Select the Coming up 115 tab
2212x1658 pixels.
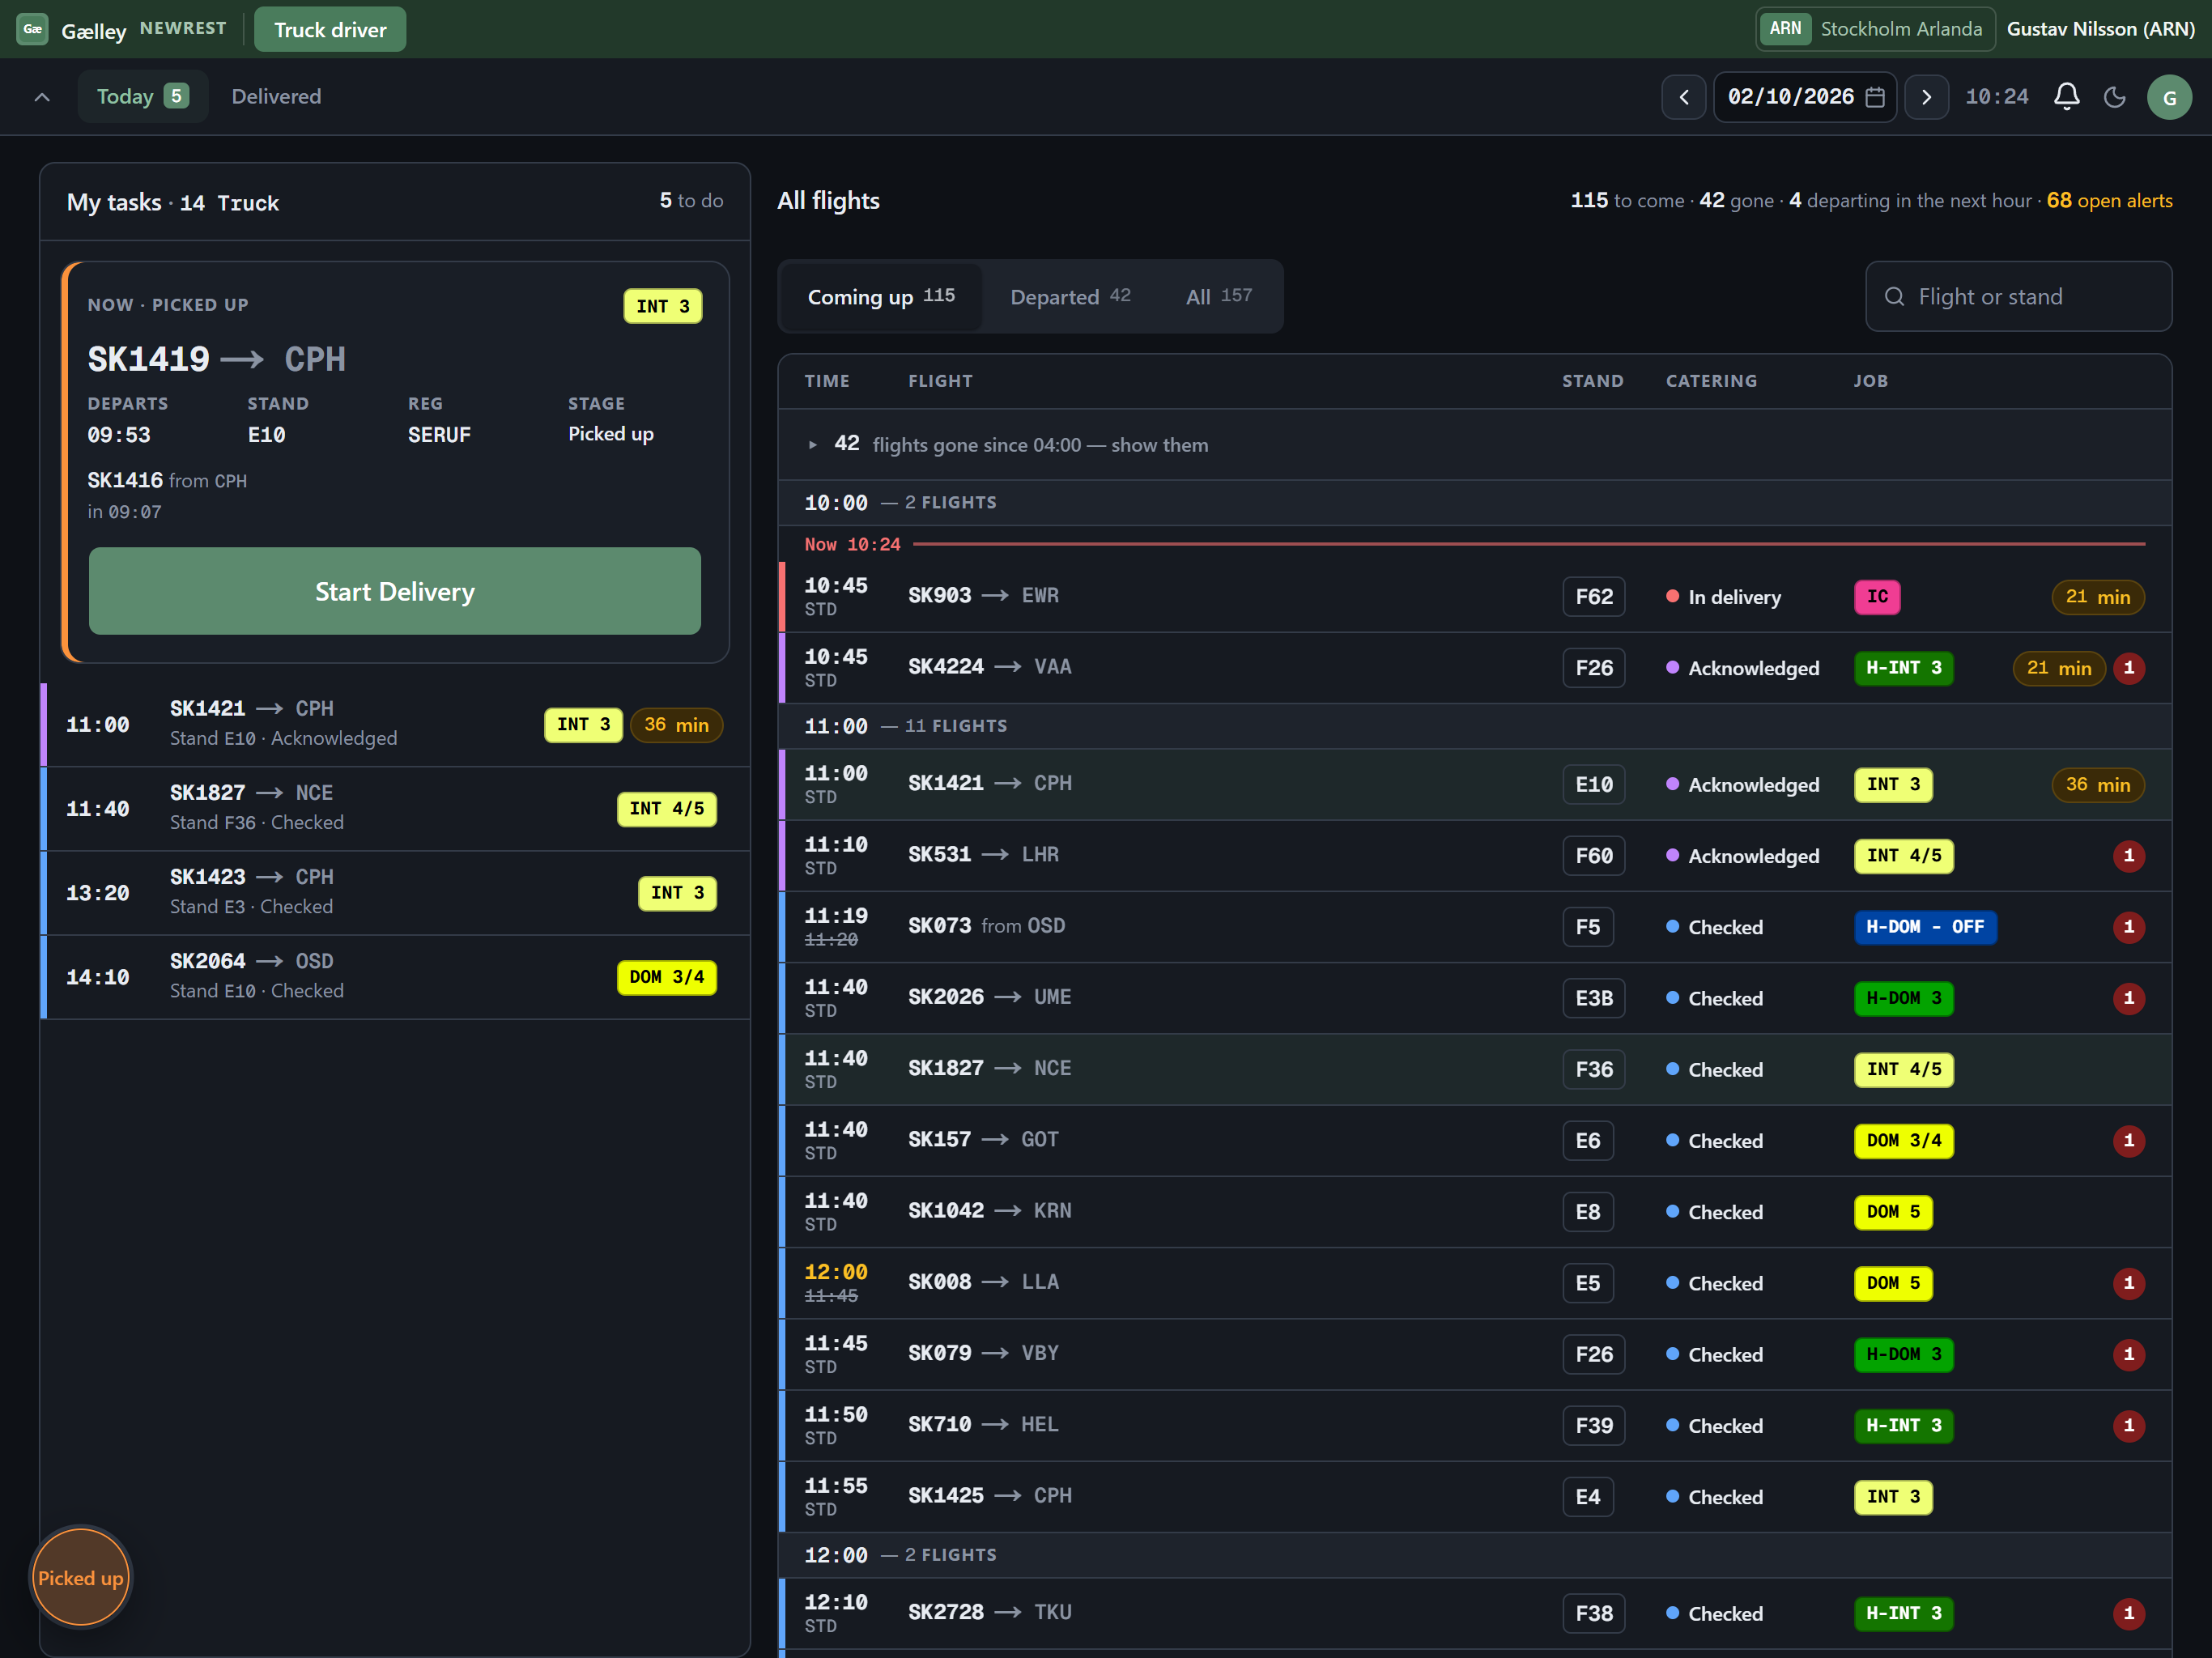pyautogui.click(x=881, y=297)
